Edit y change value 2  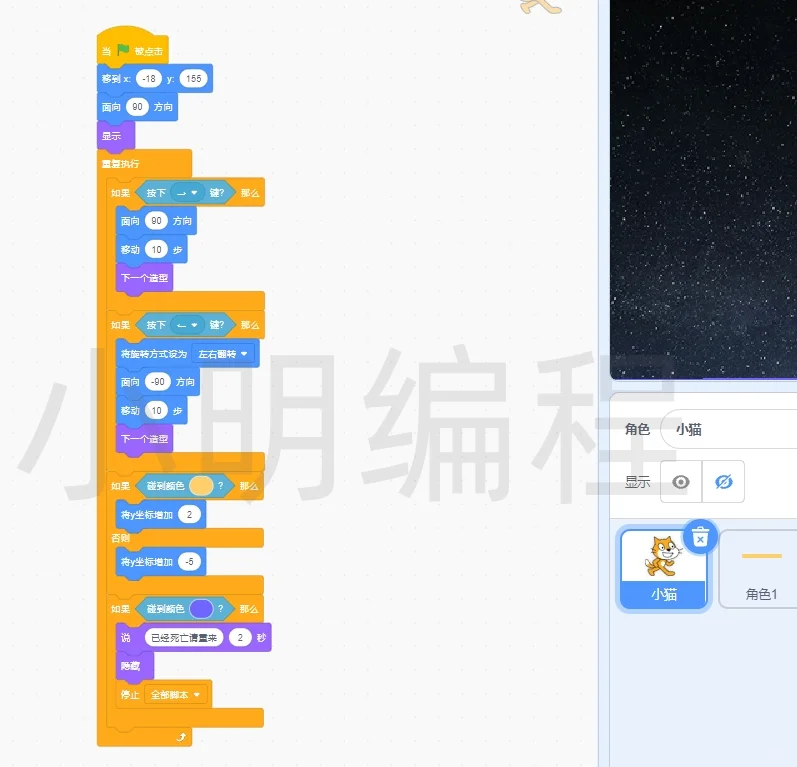click(190, 514)
